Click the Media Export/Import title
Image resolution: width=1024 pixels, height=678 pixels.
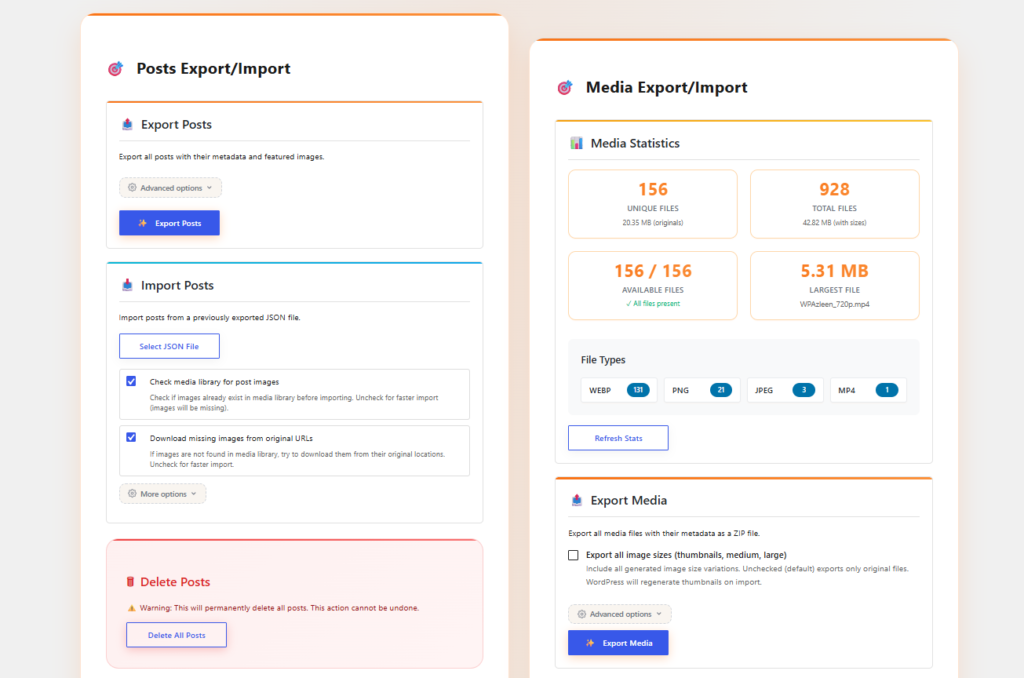coord(666,88)
